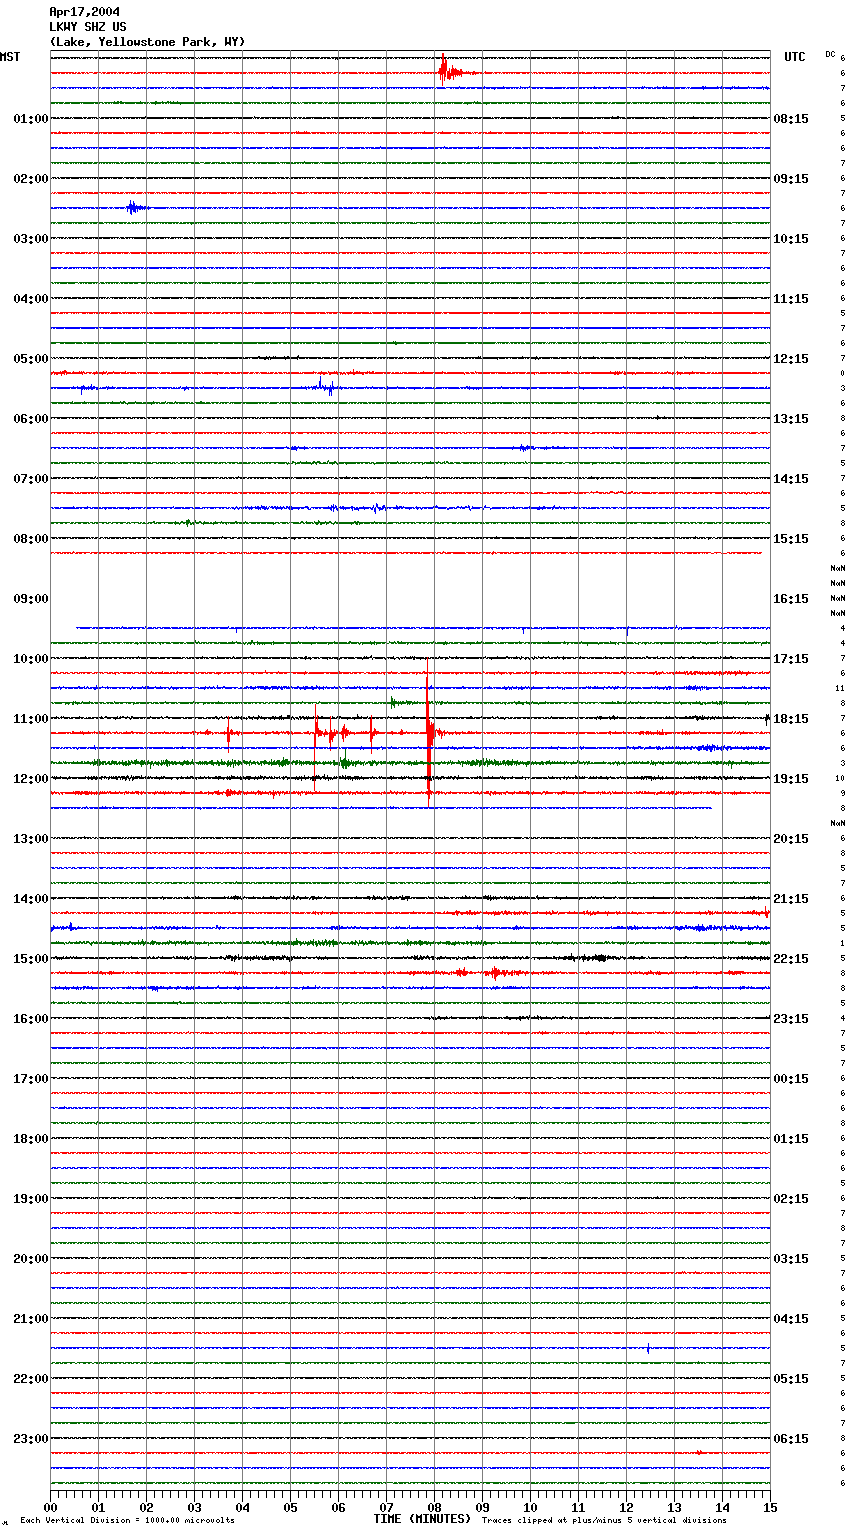Click the '15:15' UTC time label
Viewport: 850px width, 1534px height.
[791, 539]
